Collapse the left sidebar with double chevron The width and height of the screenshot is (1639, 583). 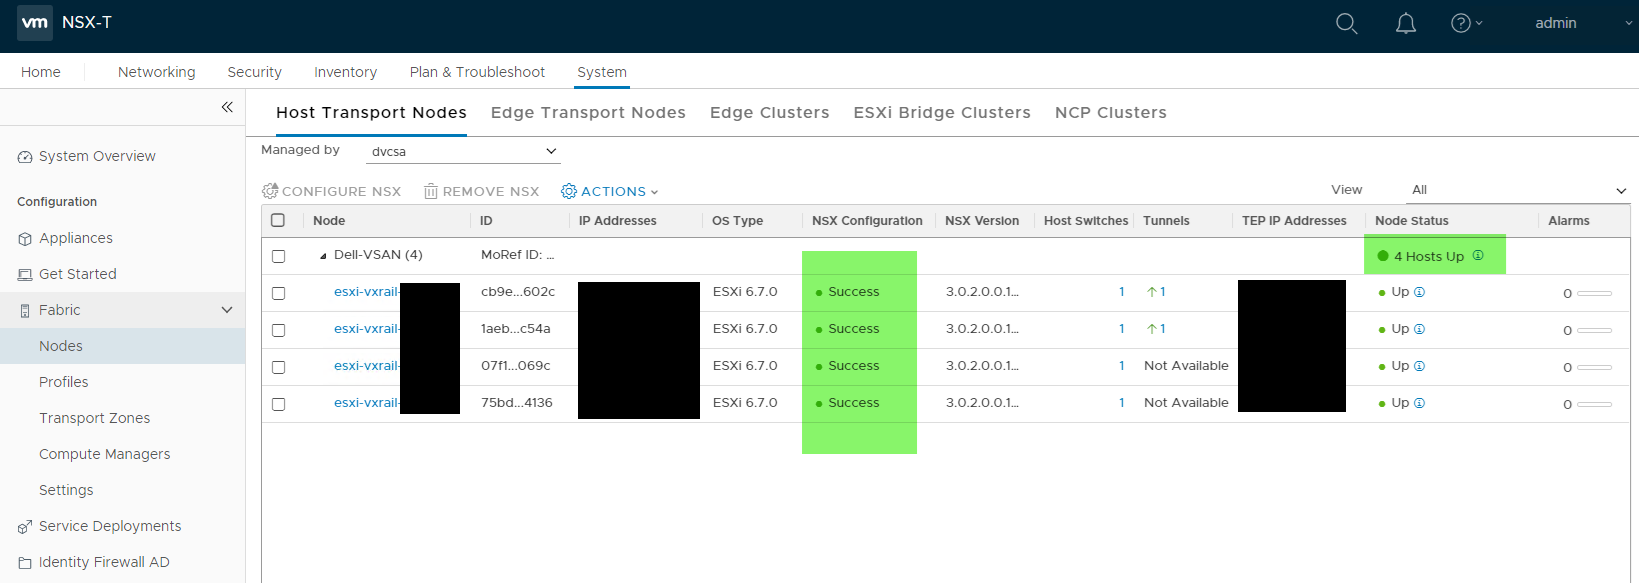227,107
